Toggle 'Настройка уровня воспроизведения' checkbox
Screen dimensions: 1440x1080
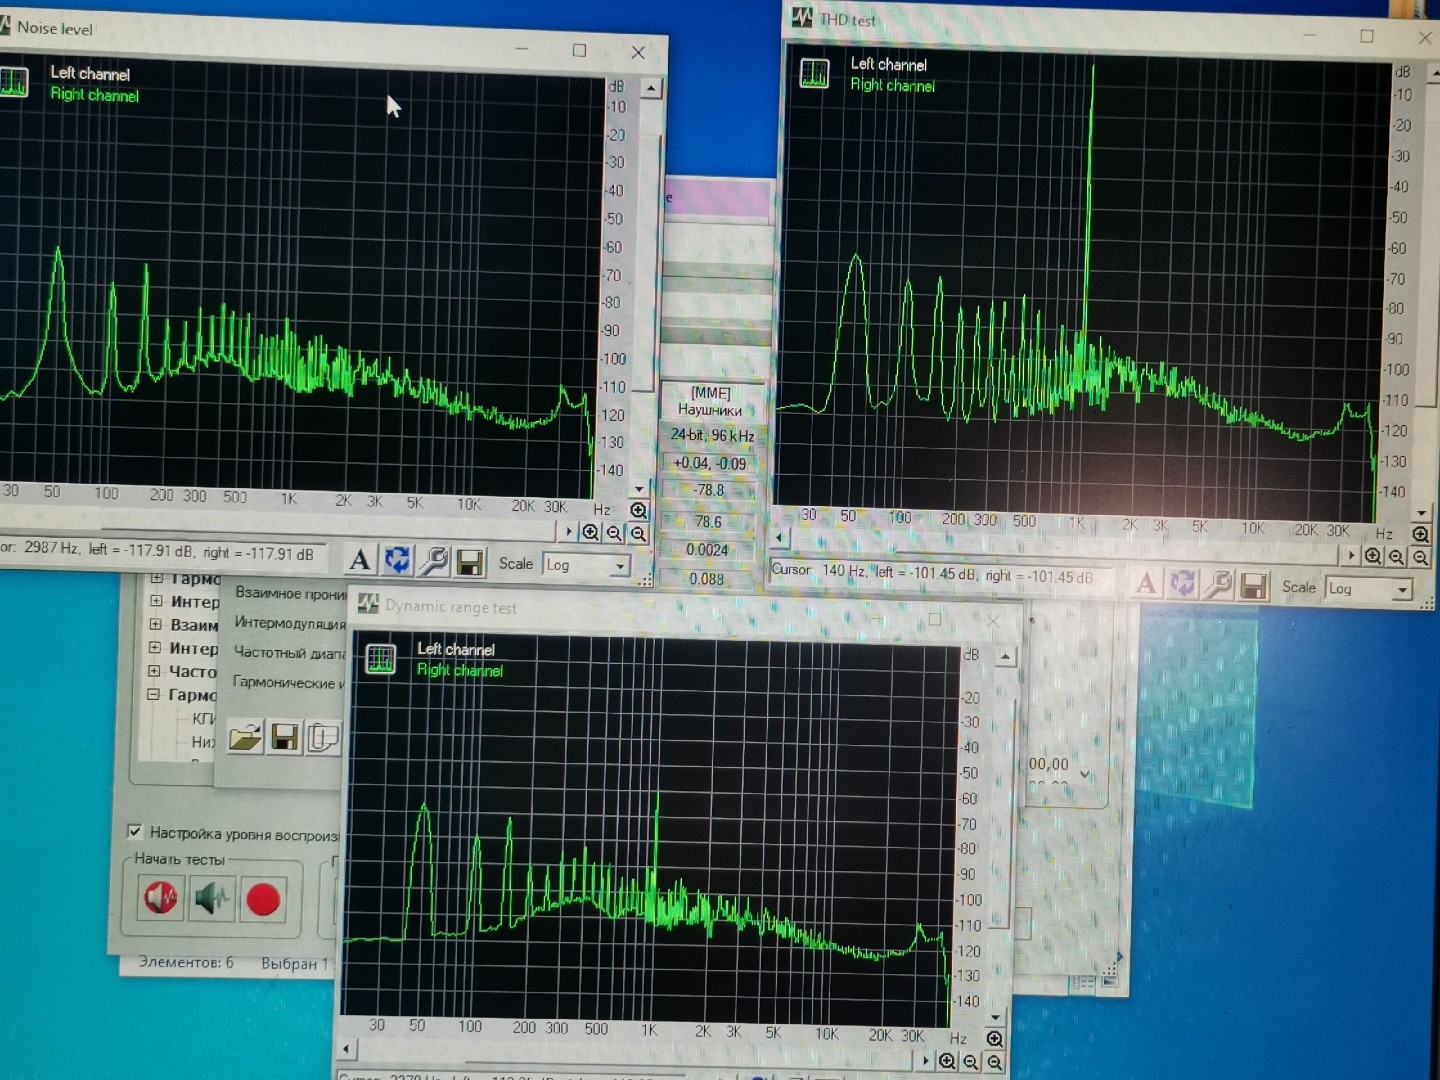pos(135,831)
